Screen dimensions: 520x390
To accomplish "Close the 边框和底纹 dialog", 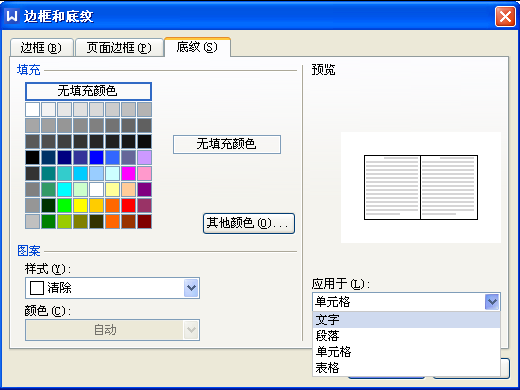I will point(505,16).
